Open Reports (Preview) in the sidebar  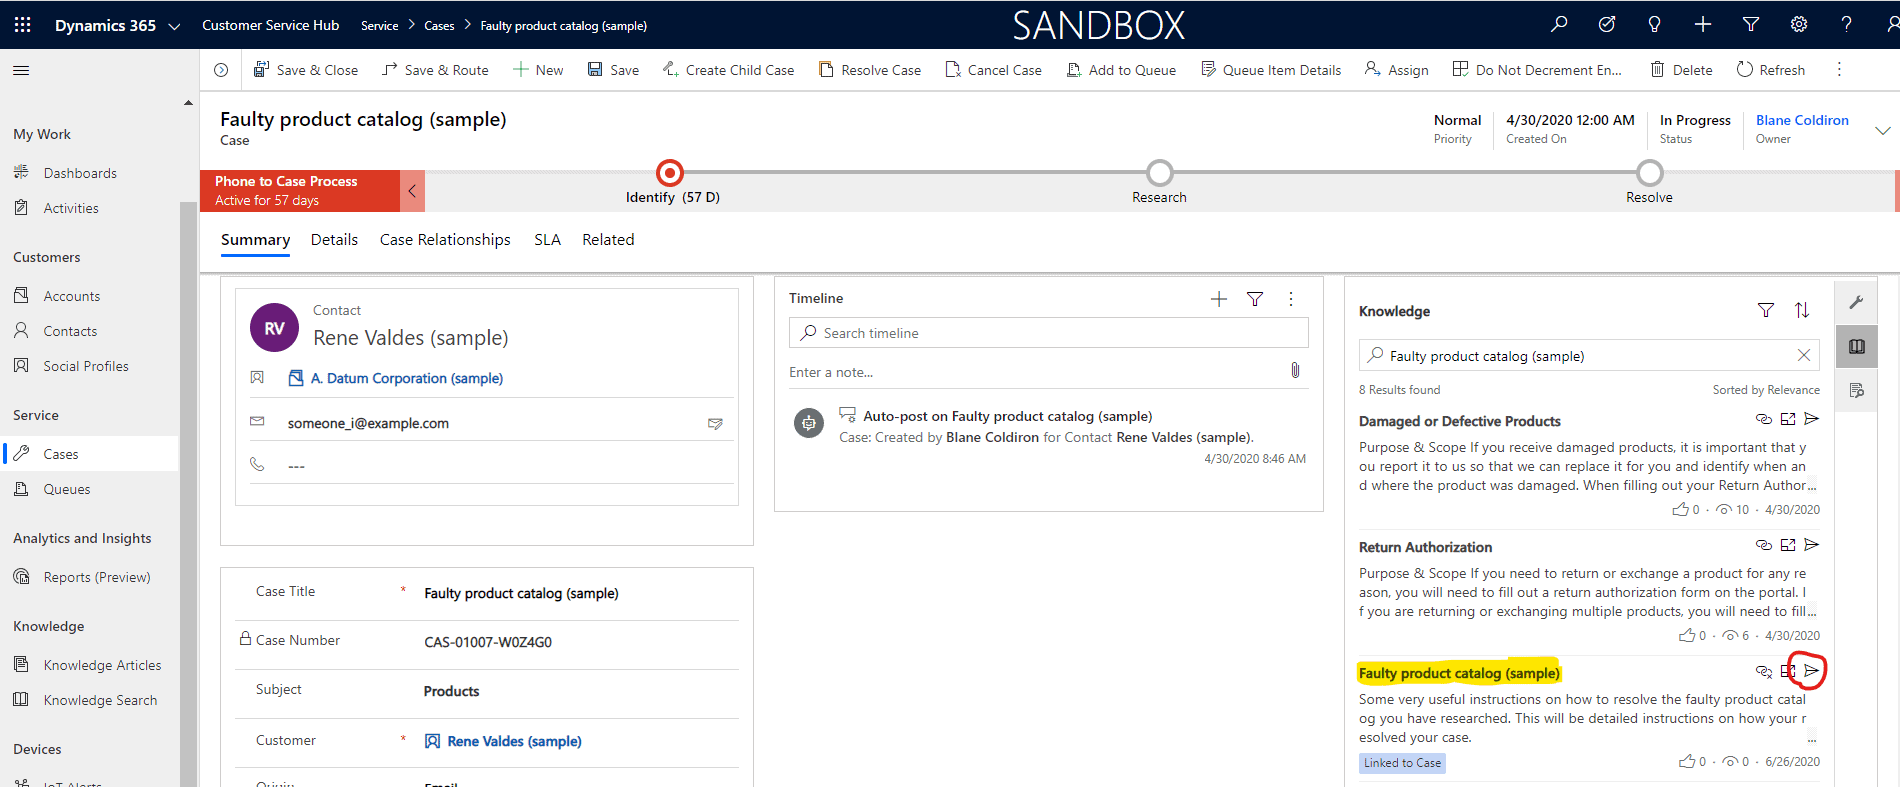(97, 577)
